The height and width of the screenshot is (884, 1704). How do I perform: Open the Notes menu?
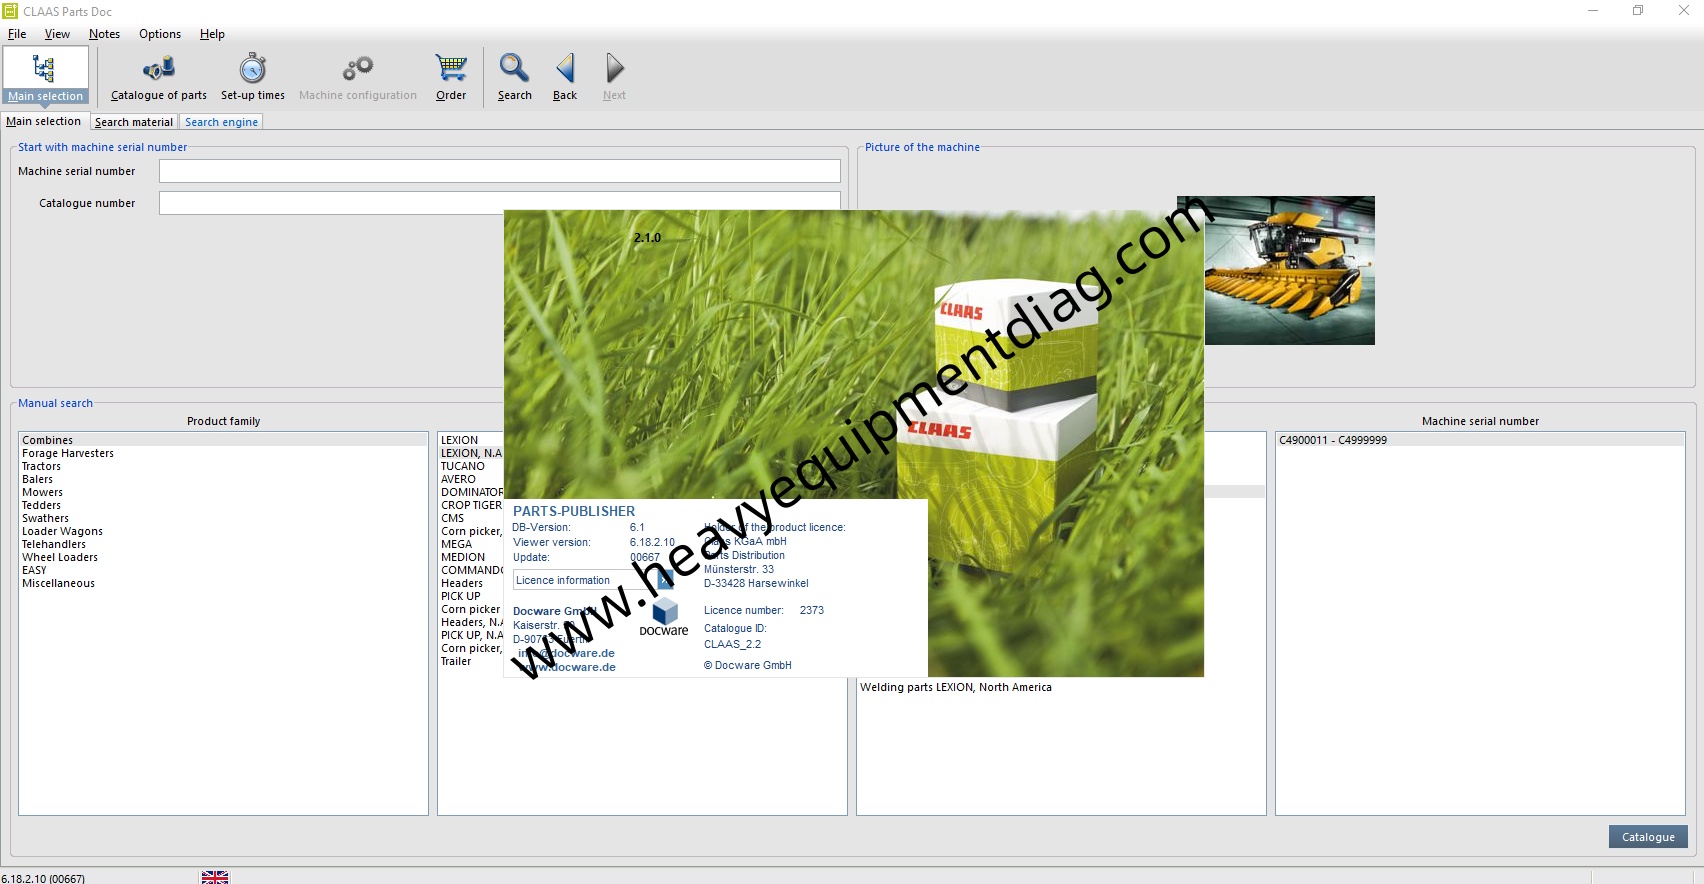(104, 34)
